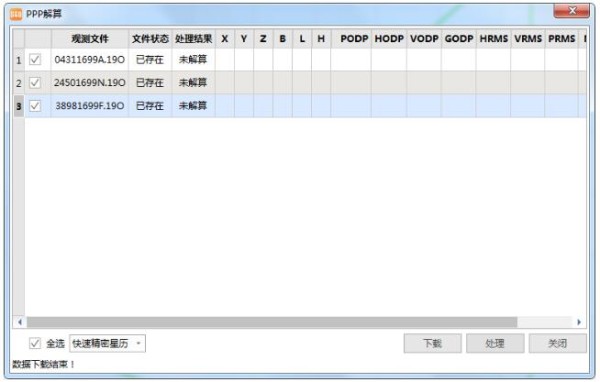Click 已存在 status in row 2
The width and height of the screenshot is (600, 382).
click(150, 83)
